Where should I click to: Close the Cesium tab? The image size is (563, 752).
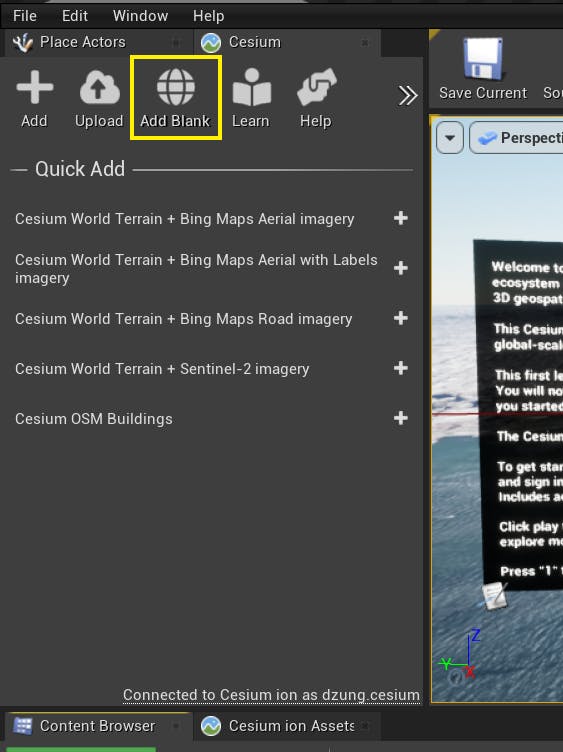point(365,43)
